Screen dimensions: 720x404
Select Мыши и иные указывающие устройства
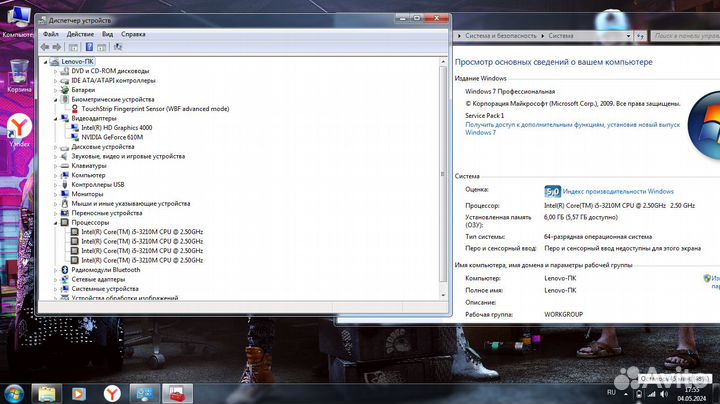click(130, 203)
